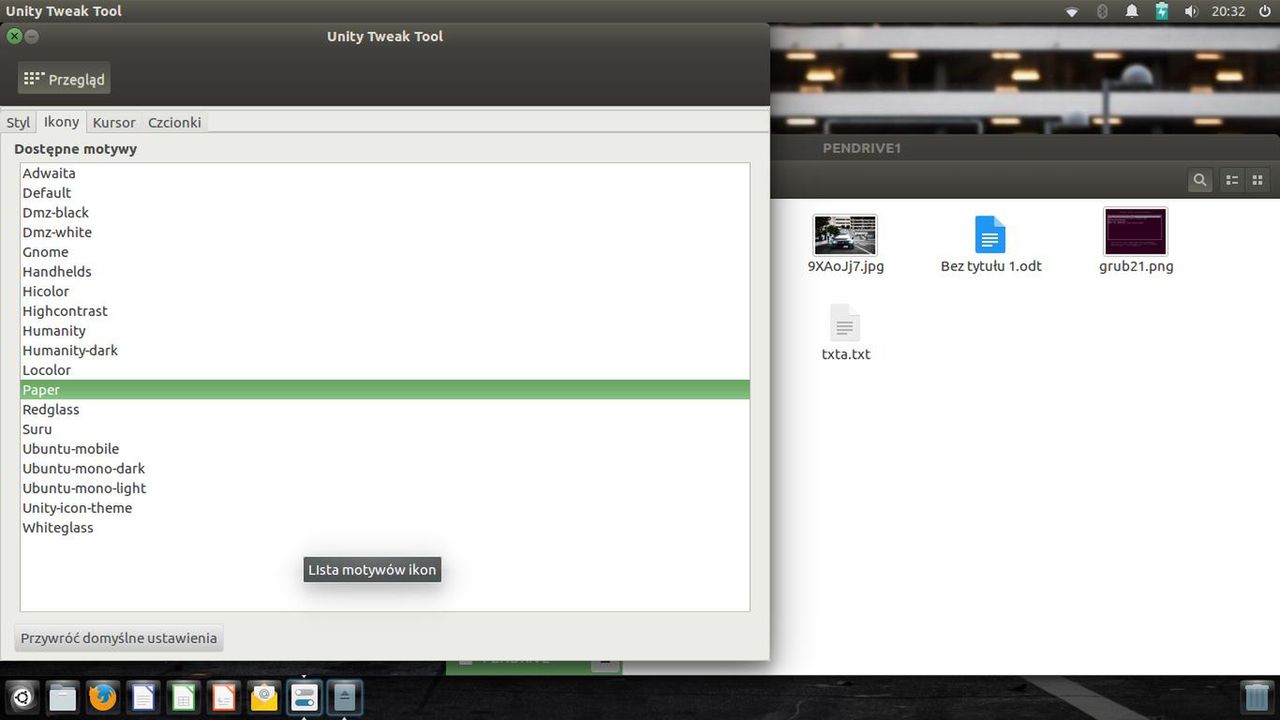The width and height of the screenshot is (1280, 720).
Task: Switch to the Ikony tab
Action: [61, 122]
